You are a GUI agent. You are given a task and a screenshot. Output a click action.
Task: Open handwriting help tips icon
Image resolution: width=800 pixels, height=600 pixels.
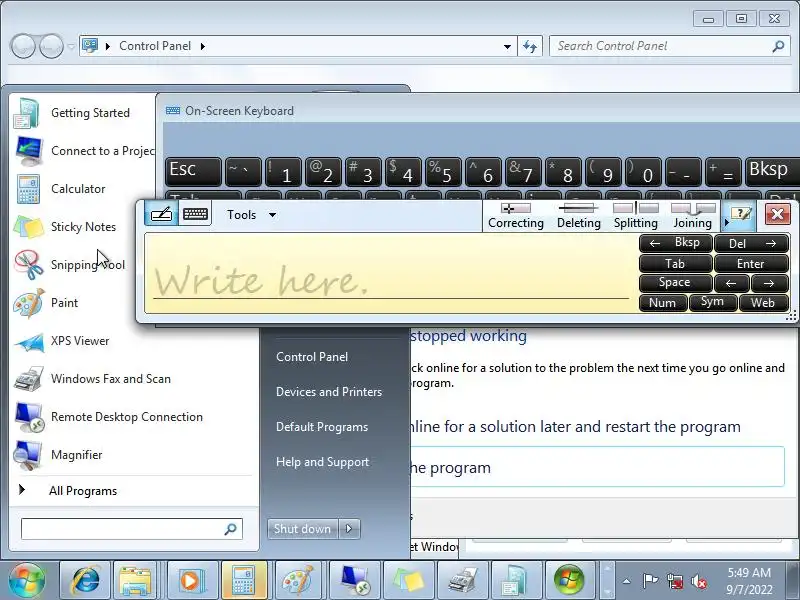(x=741, y=214)
